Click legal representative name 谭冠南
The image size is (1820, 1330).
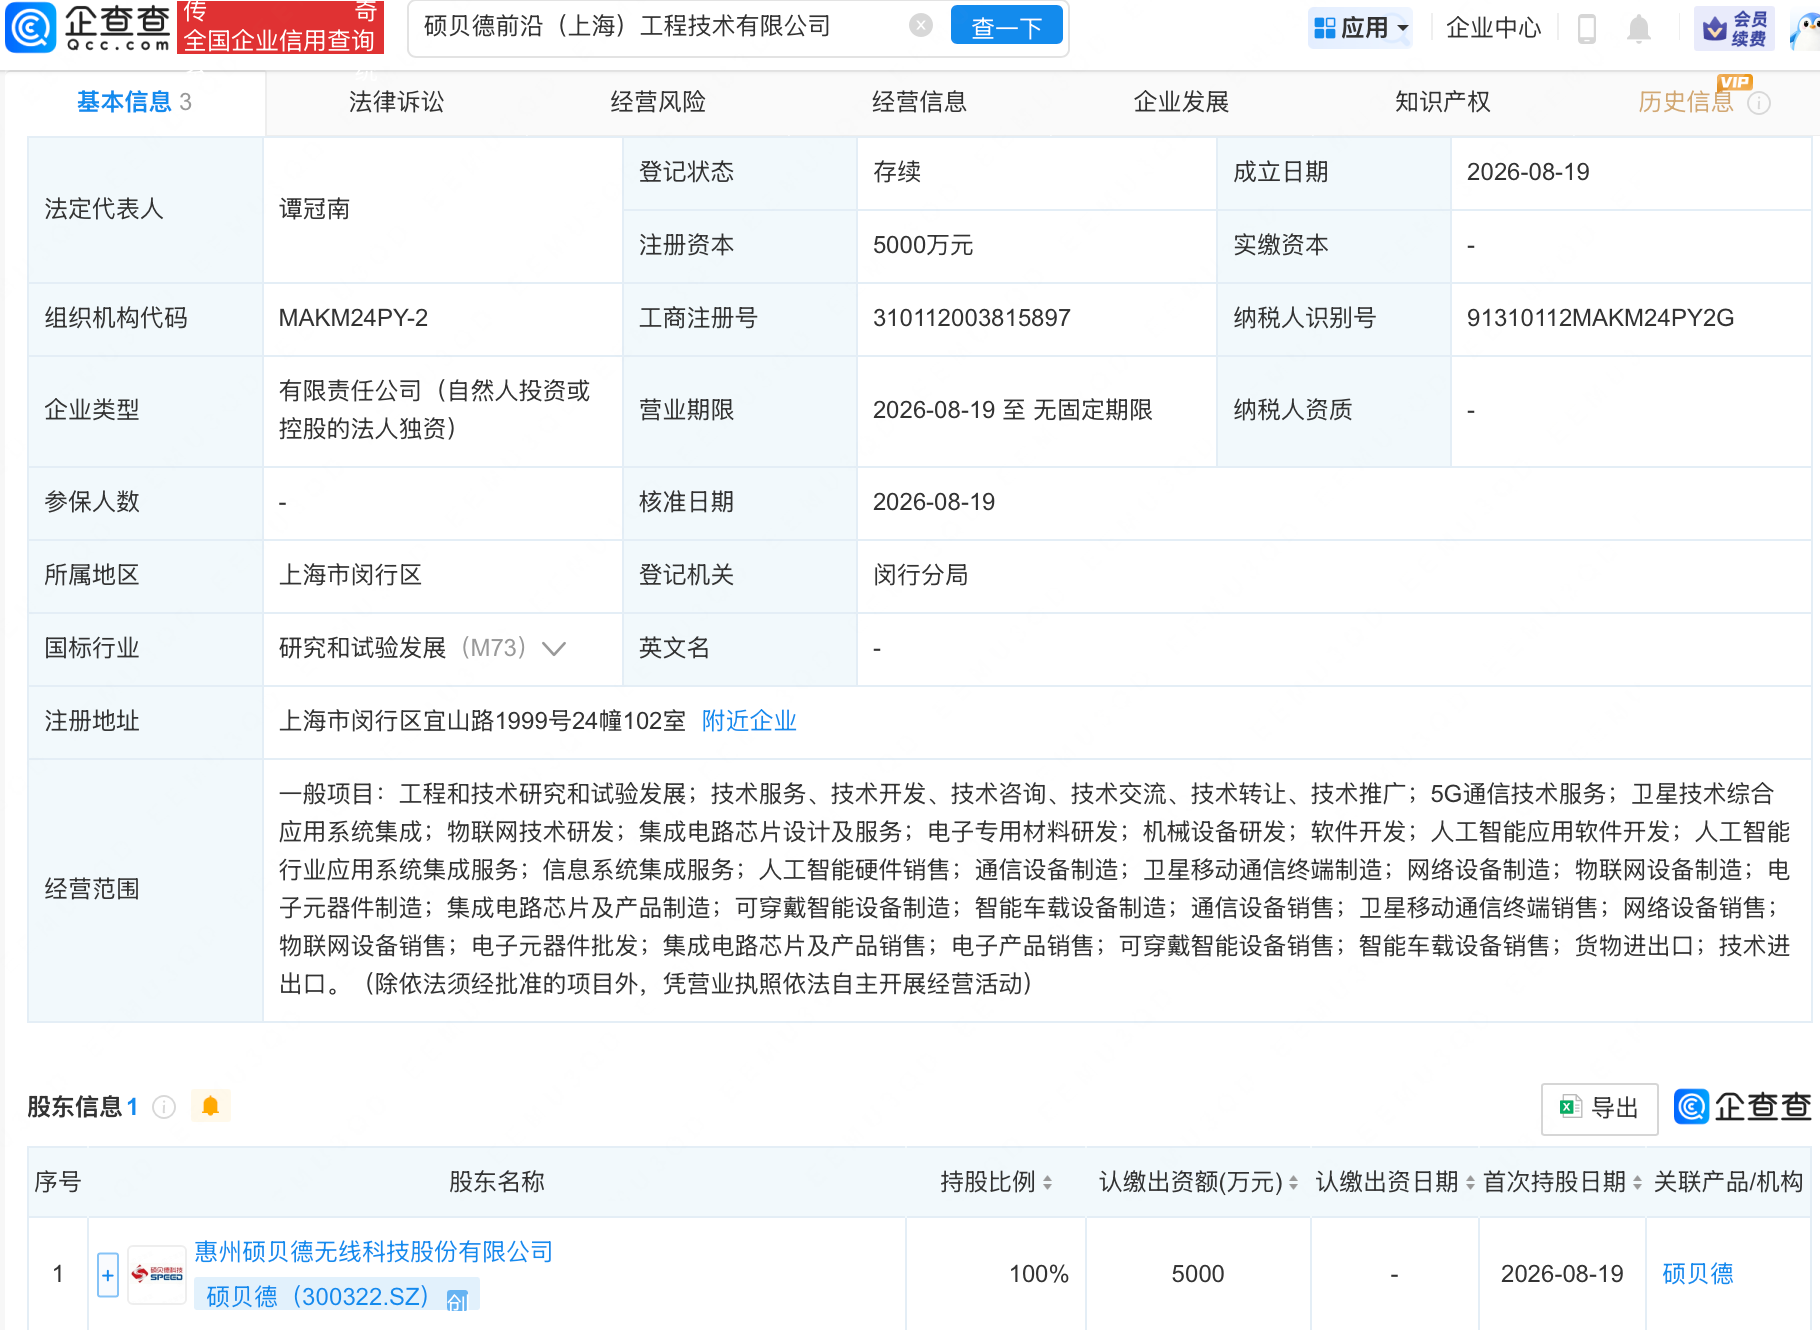pyautogui.click(x=314, y=209)
